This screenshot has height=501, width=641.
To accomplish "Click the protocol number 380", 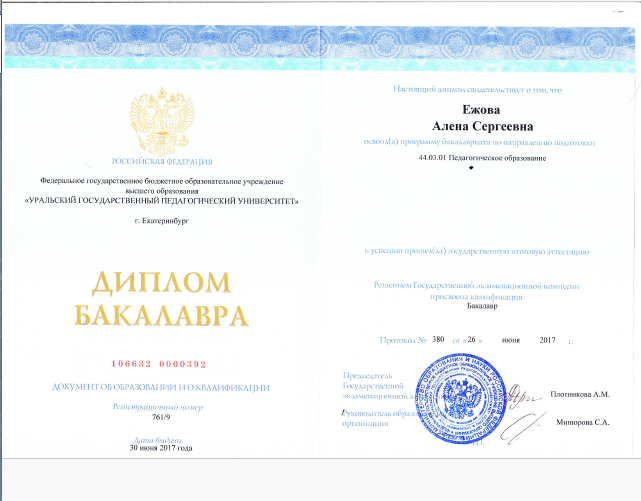I will tap(438, 340).
